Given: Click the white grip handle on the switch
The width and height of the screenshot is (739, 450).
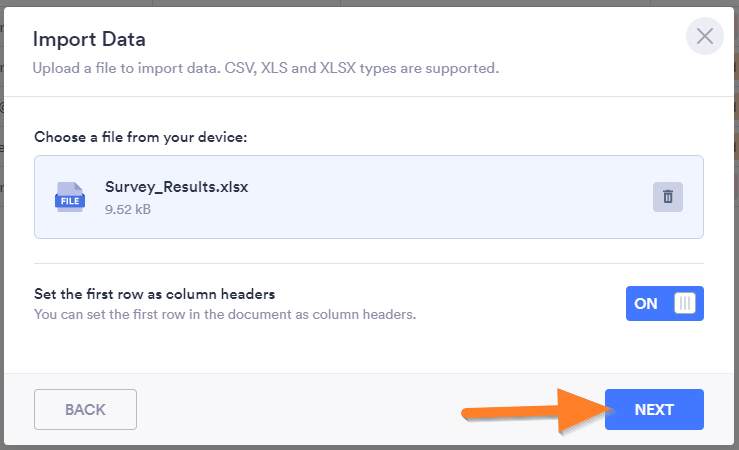Looking at the screenshot, I should pos(685,303).
